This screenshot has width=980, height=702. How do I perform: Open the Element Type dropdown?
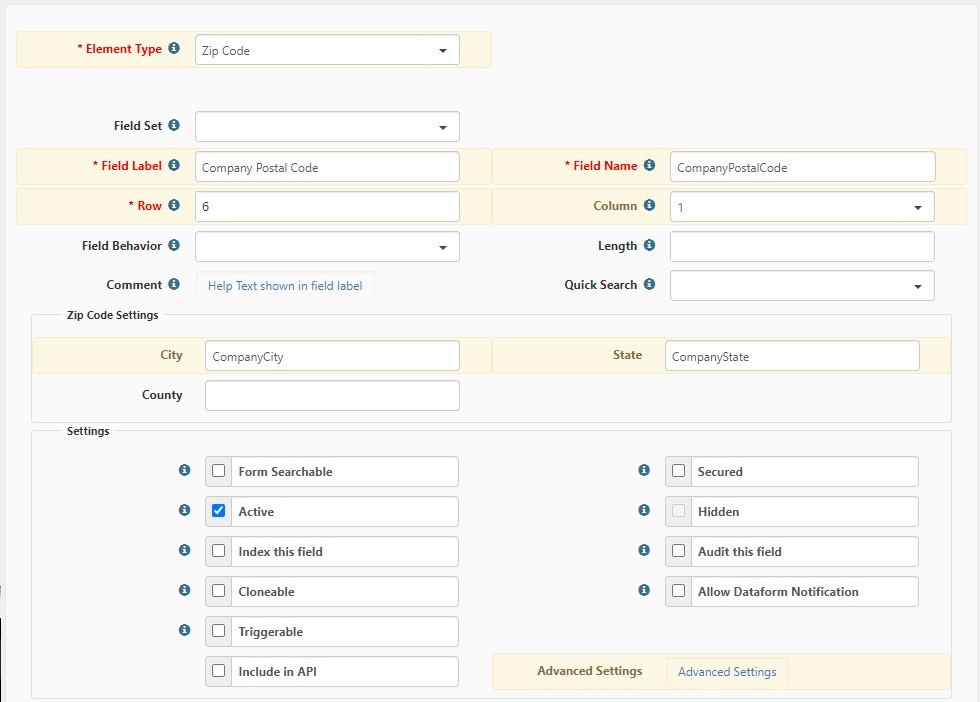pos(327,50)
